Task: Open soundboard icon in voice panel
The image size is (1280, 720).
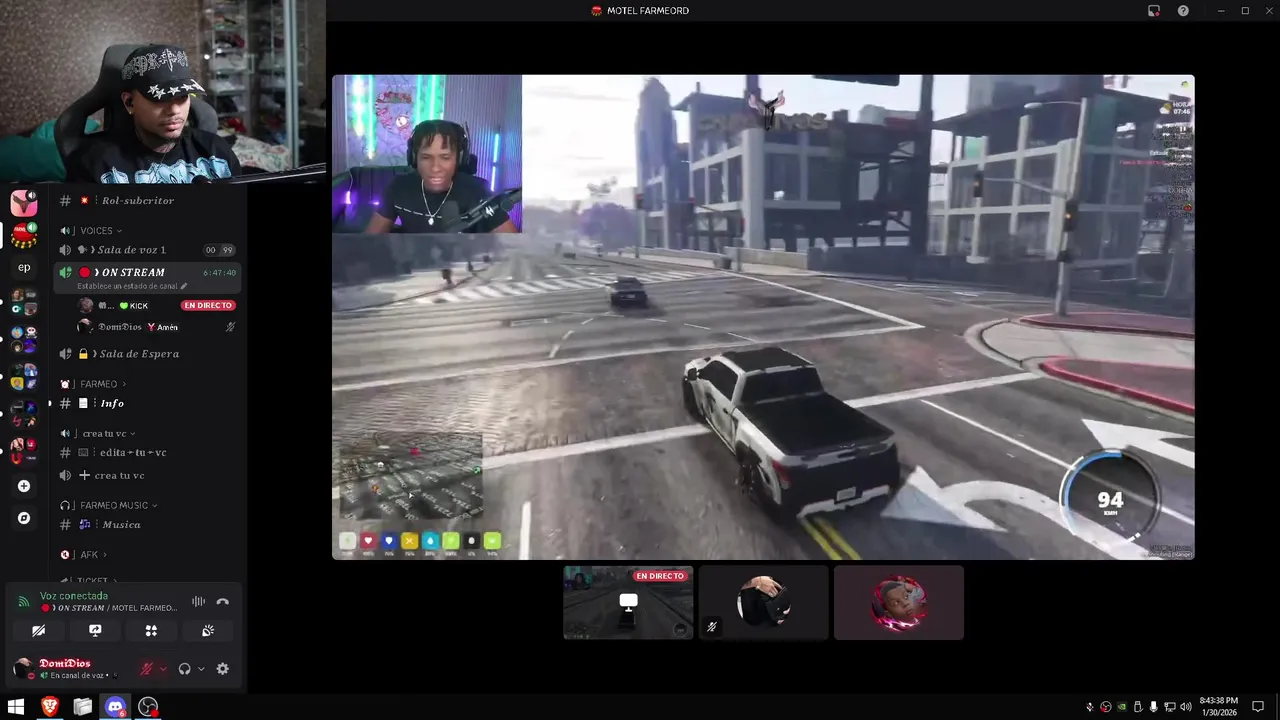Action: [208, 631]
